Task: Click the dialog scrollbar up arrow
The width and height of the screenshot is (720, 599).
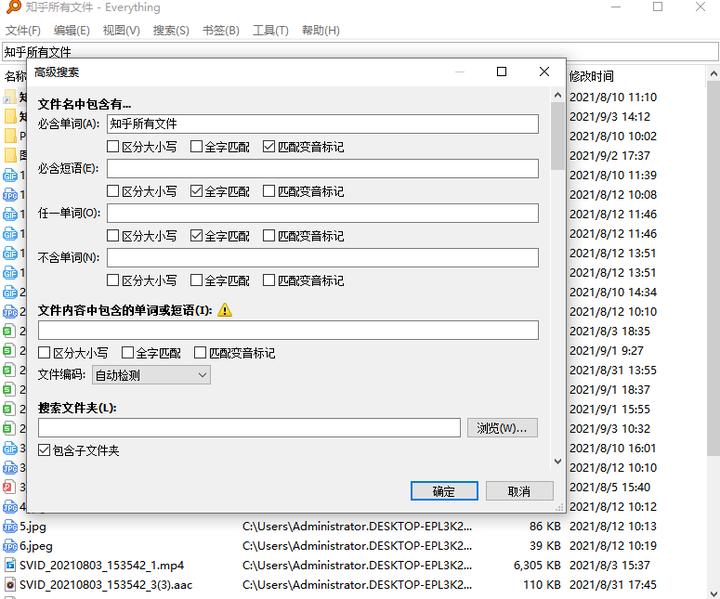Action: click(558, 95)
